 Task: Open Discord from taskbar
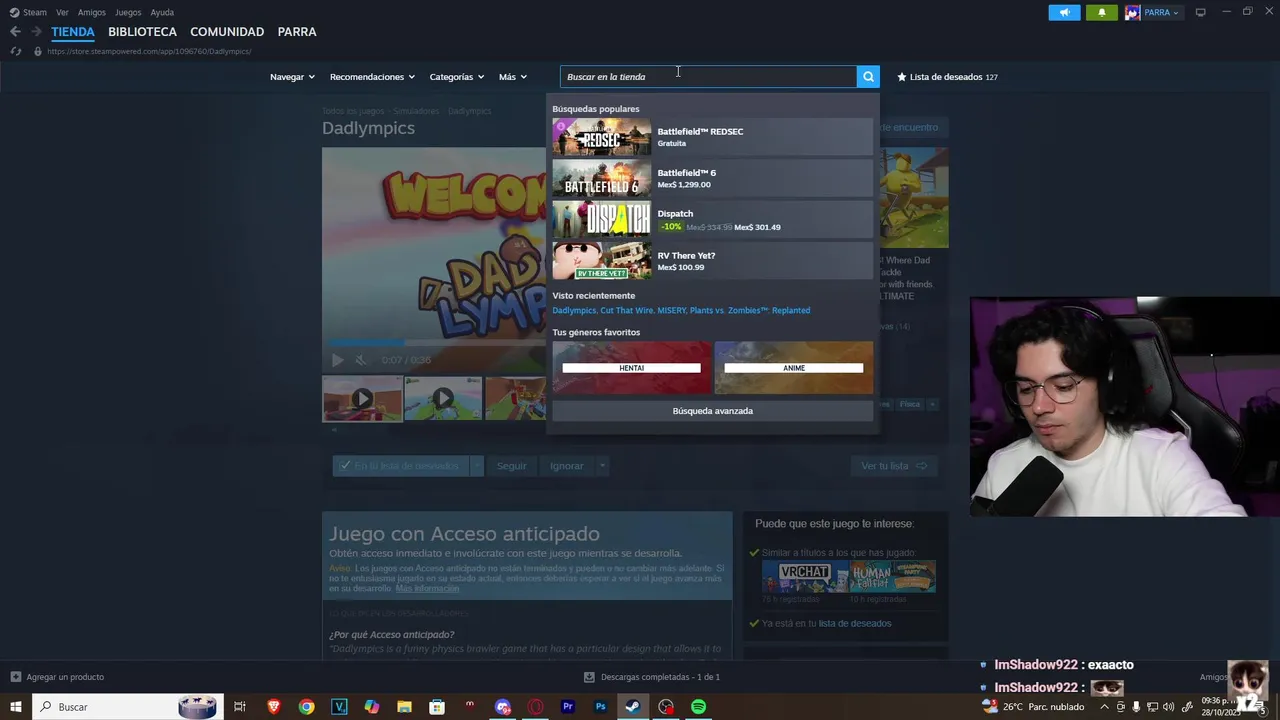(503, 707)
